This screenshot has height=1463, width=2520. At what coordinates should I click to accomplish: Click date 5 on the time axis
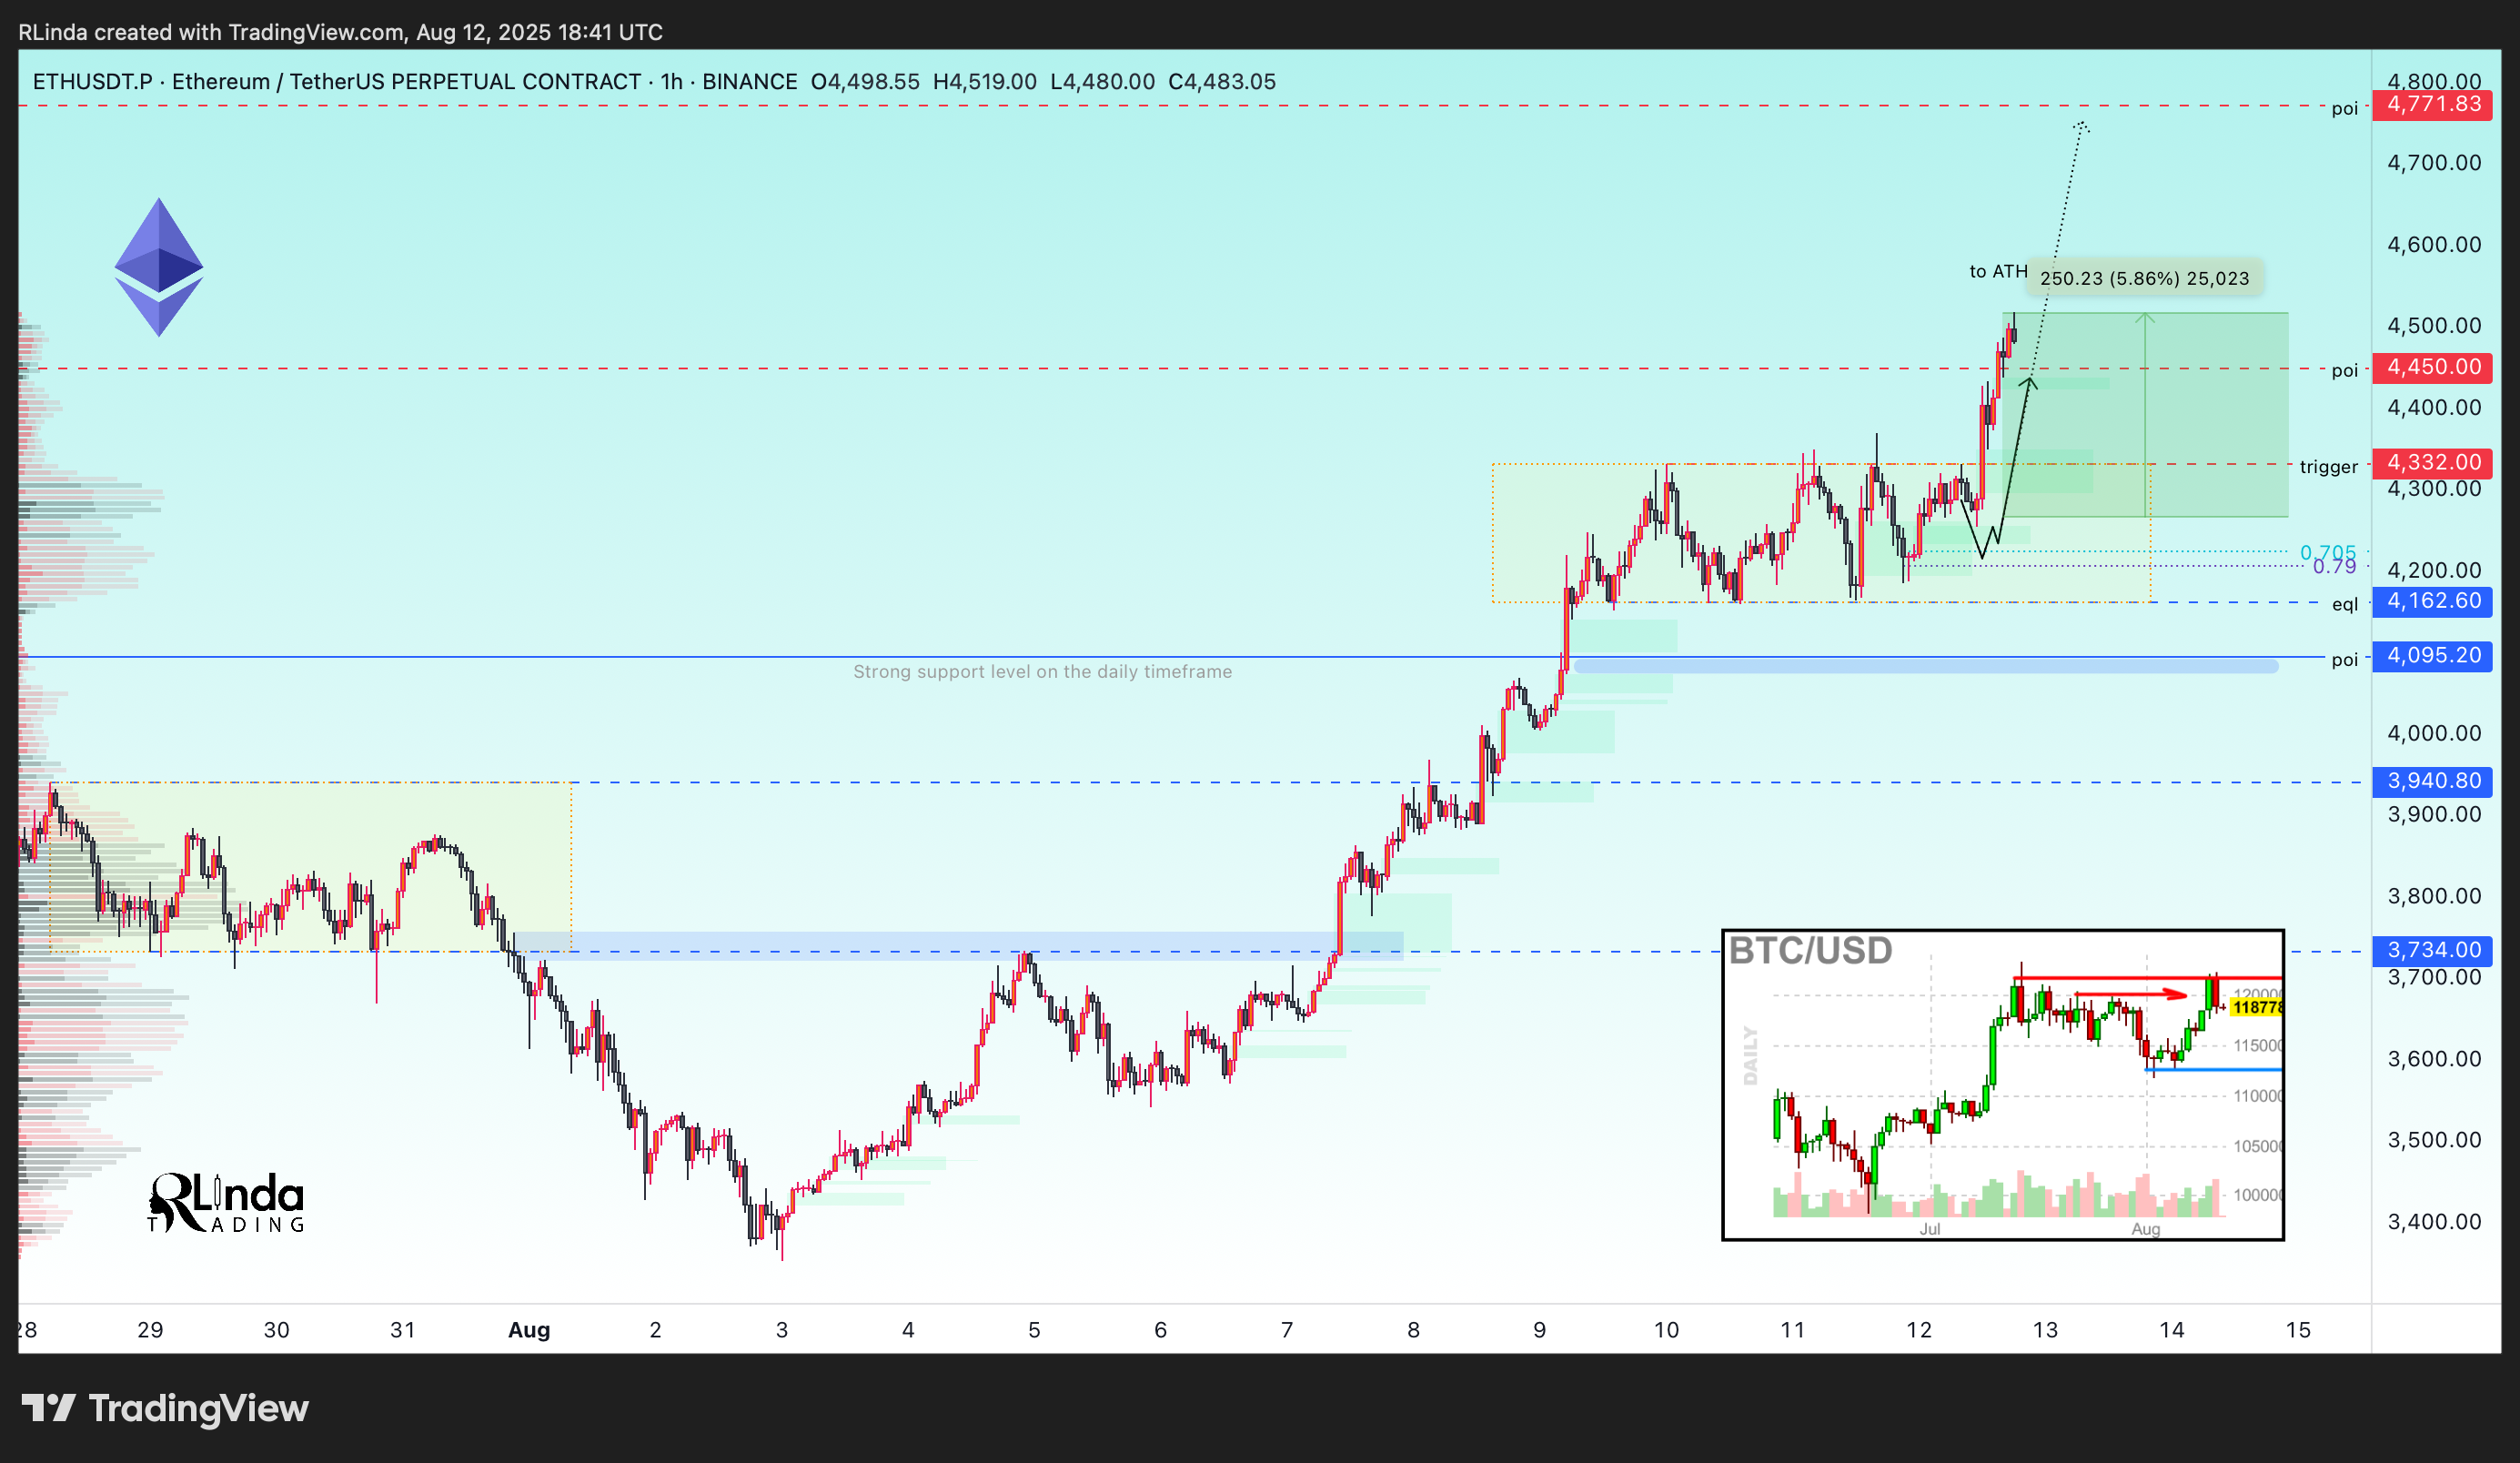coord(1034,1330)
